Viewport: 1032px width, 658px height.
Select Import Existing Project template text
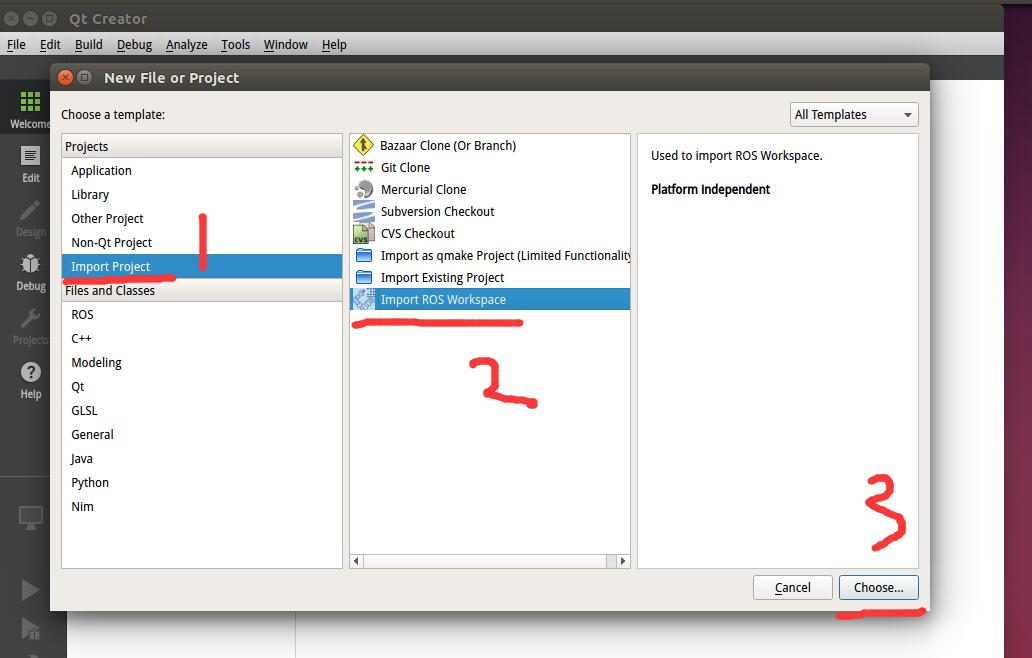[x=442, y=278]
